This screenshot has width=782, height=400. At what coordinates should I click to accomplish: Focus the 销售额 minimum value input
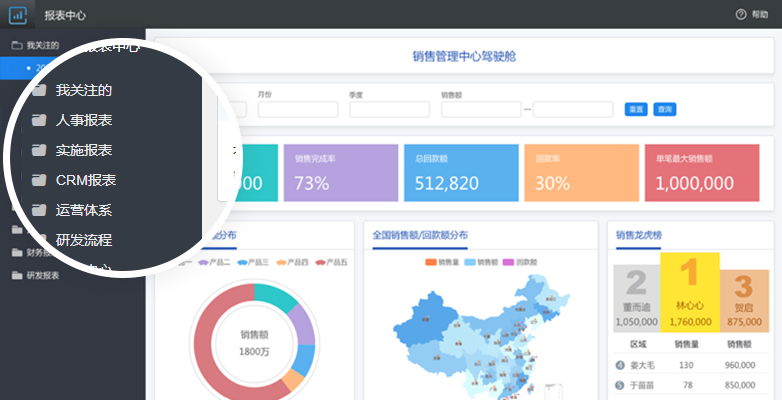(481, 109)
